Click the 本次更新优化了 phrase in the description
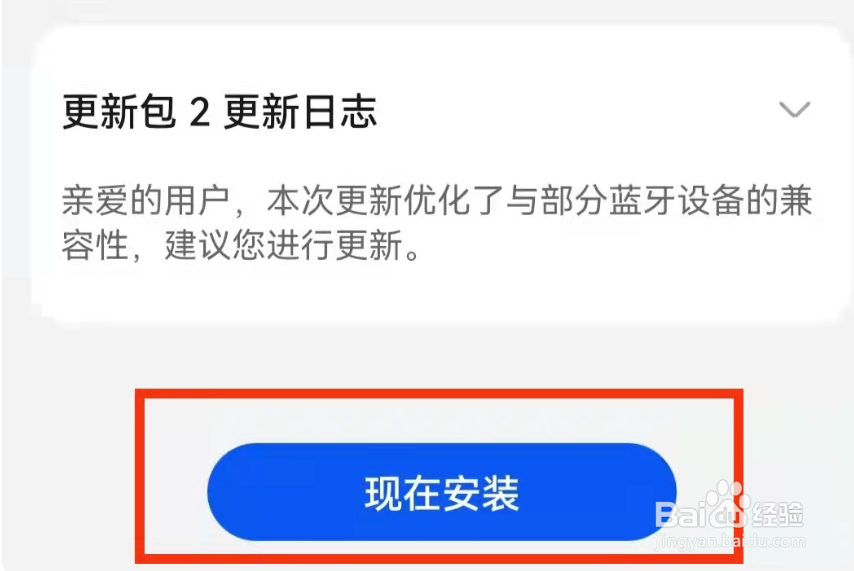This screenshot has height=571, width=854. (x=385, y=201)
